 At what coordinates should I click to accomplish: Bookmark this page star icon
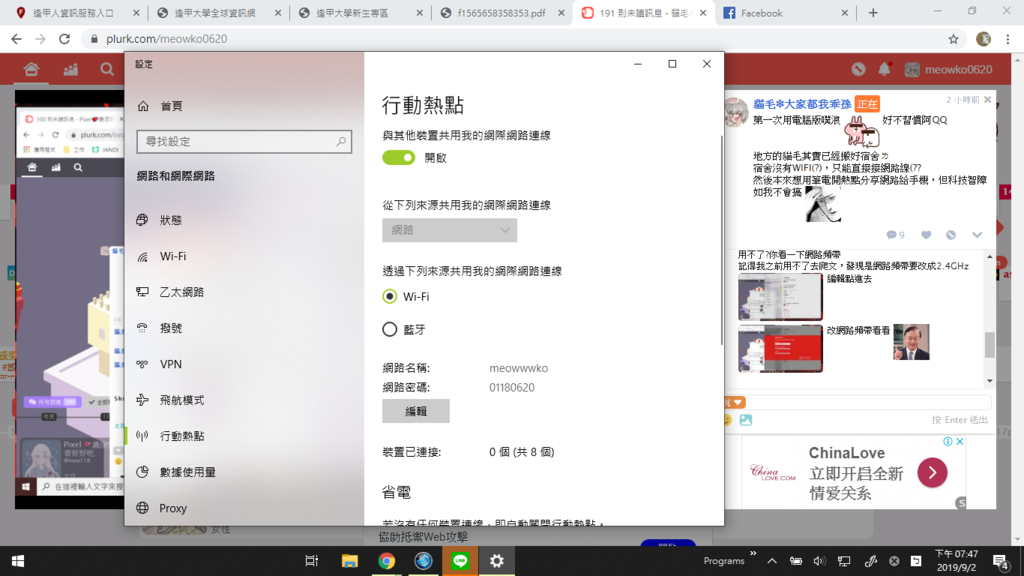[x=953, y=39]
